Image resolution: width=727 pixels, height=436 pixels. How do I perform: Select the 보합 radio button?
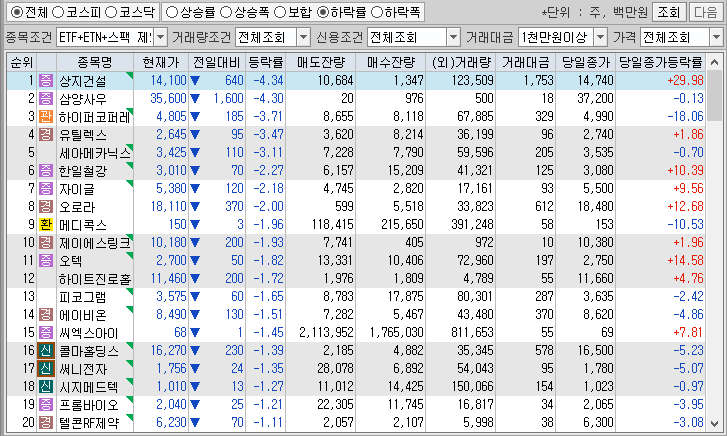pyautogui.click(x=280, y=13)
